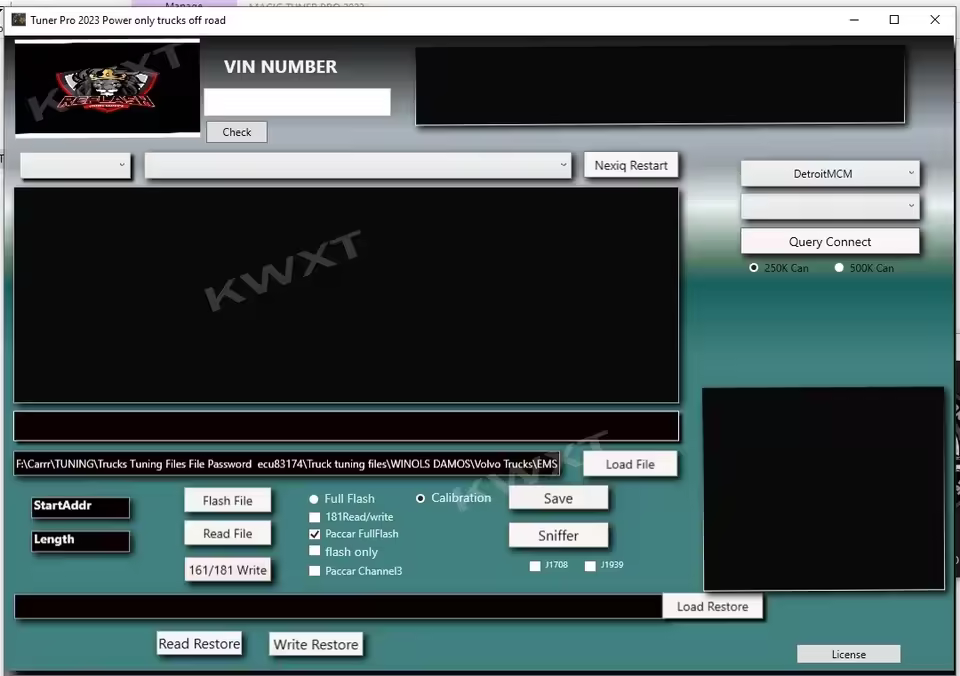This screenshot has width=960, height=676.
Task: Click the Load File button
Action: (x=630, y=464)
